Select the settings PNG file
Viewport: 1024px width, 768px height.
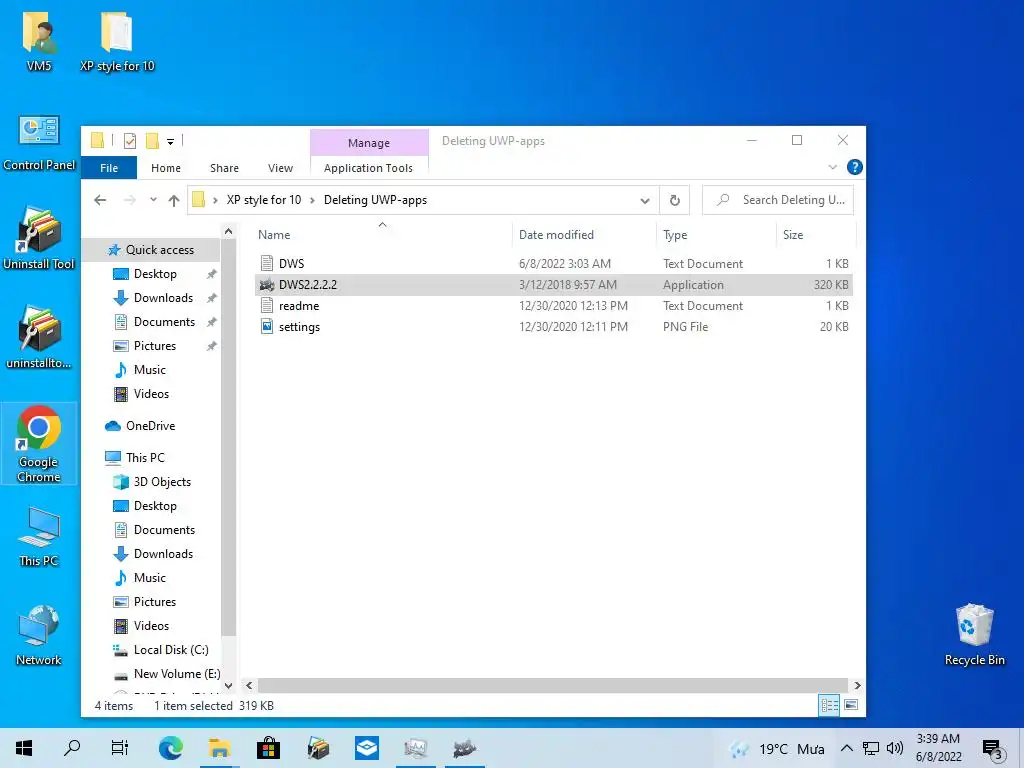(x=553, y=327)
